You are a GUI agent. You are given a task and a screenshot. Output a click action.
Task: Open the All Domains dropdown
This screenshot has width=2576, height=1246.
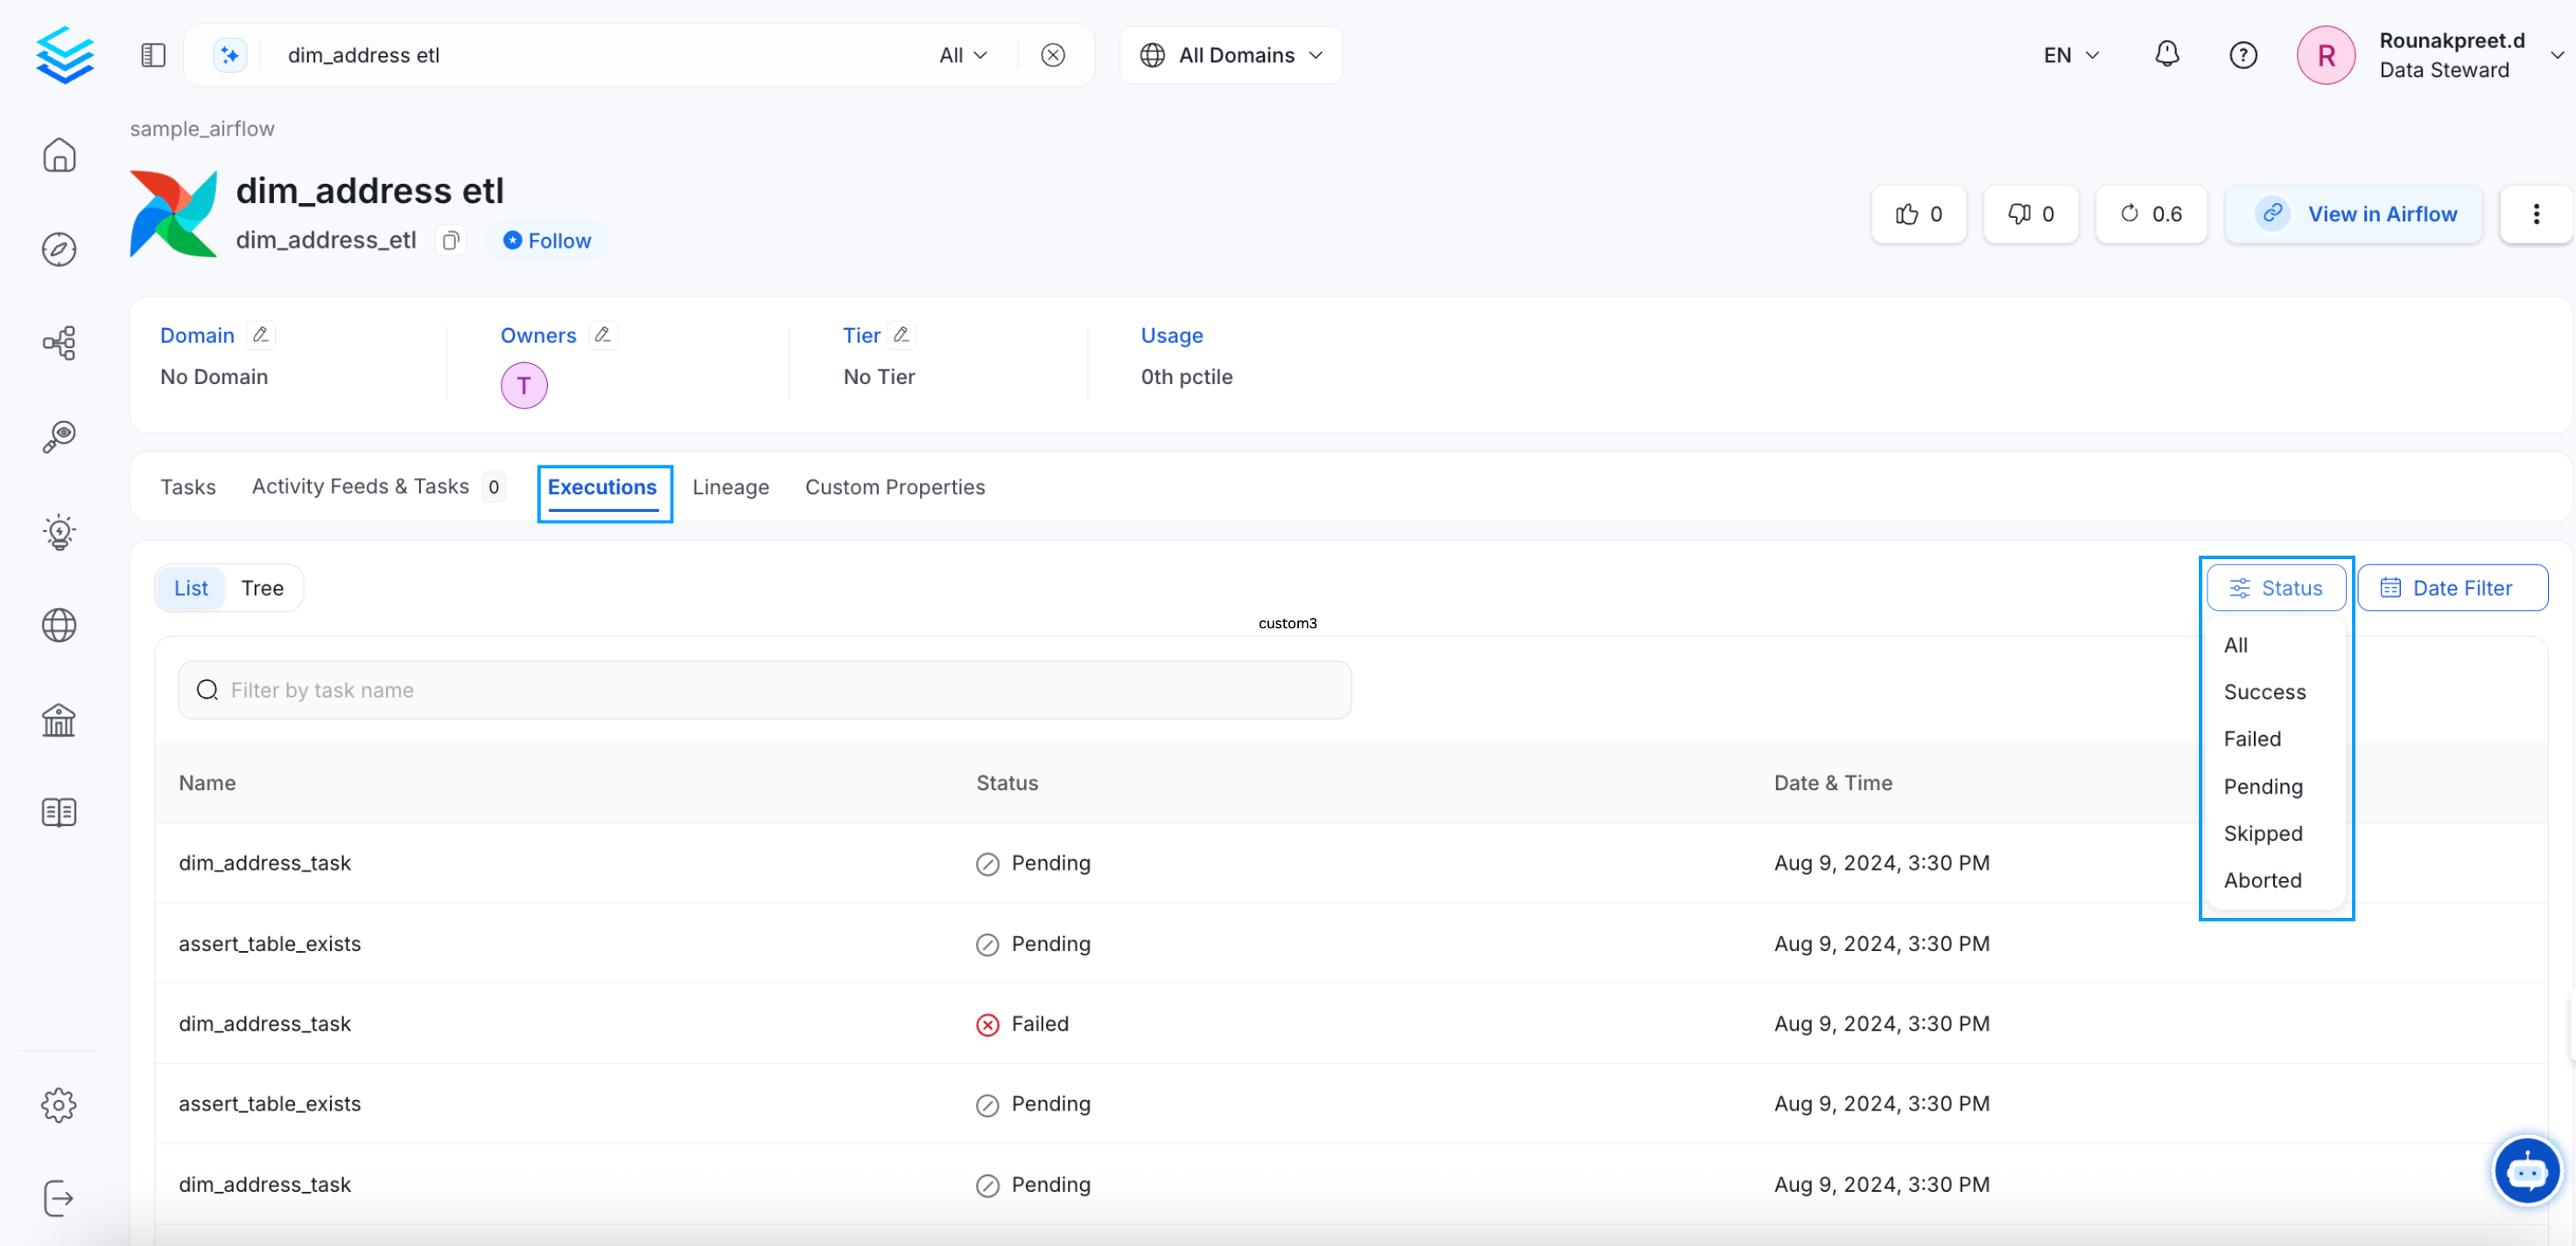coord(1231,54)
